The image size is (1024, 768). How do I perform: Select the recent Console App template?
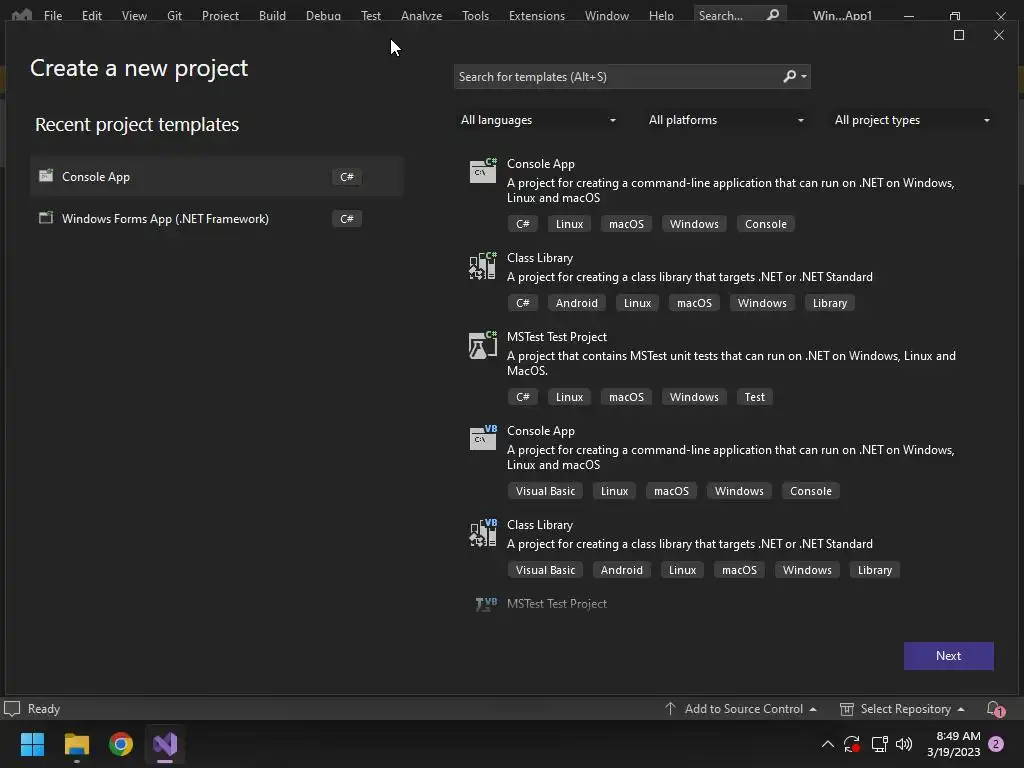click(217, 176)
